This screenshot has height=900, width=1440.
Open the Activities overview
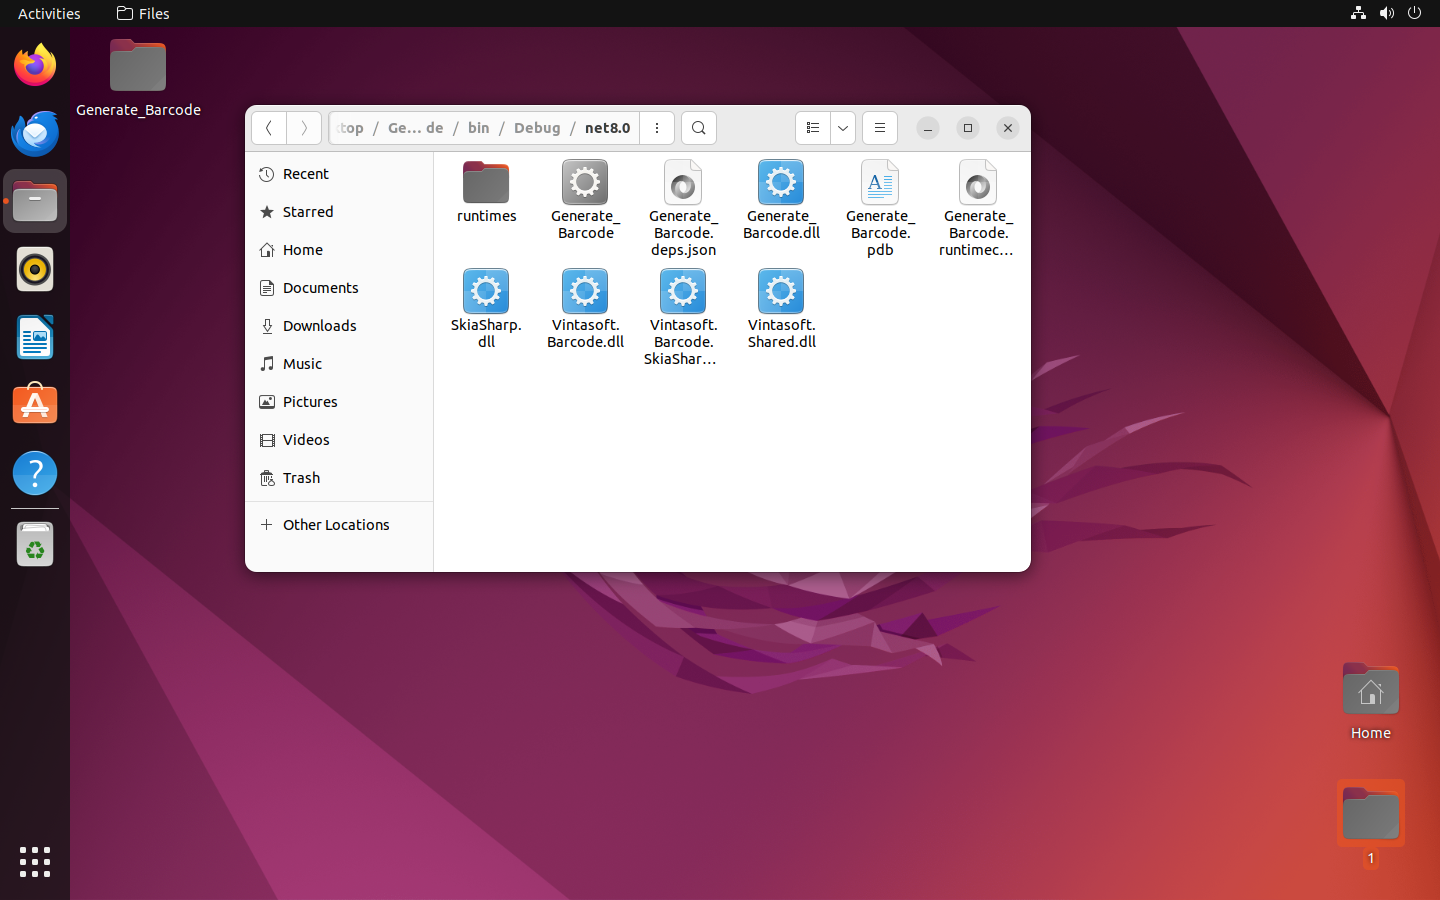[49, 14]
